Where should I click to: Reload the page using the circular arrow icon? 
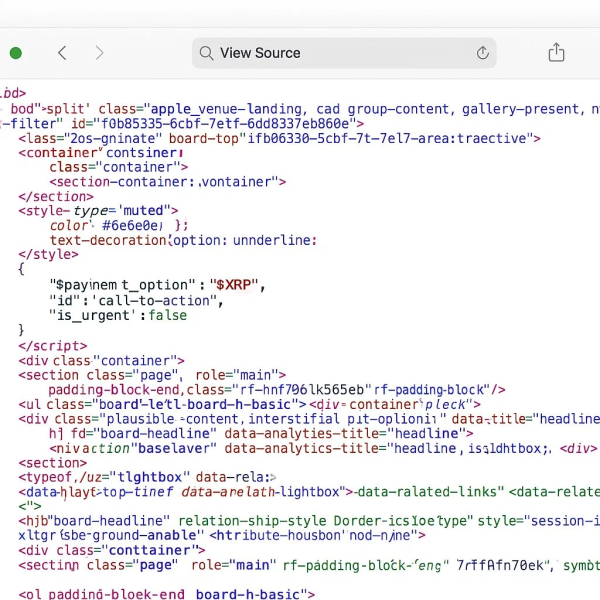click(483, 53)
